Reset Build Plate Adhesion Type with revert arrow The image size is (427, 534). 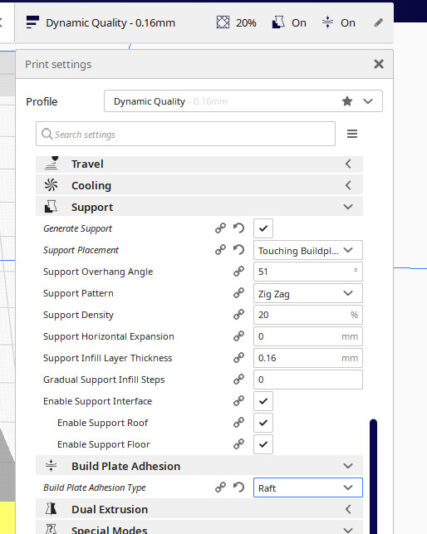(239, 487)
